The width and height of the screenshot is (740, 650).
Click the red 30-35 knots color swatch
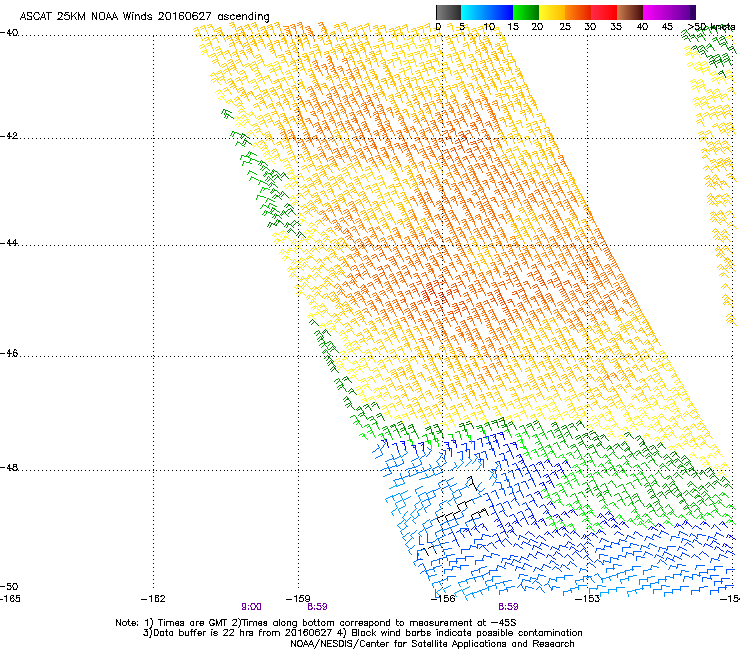[604, 12]
